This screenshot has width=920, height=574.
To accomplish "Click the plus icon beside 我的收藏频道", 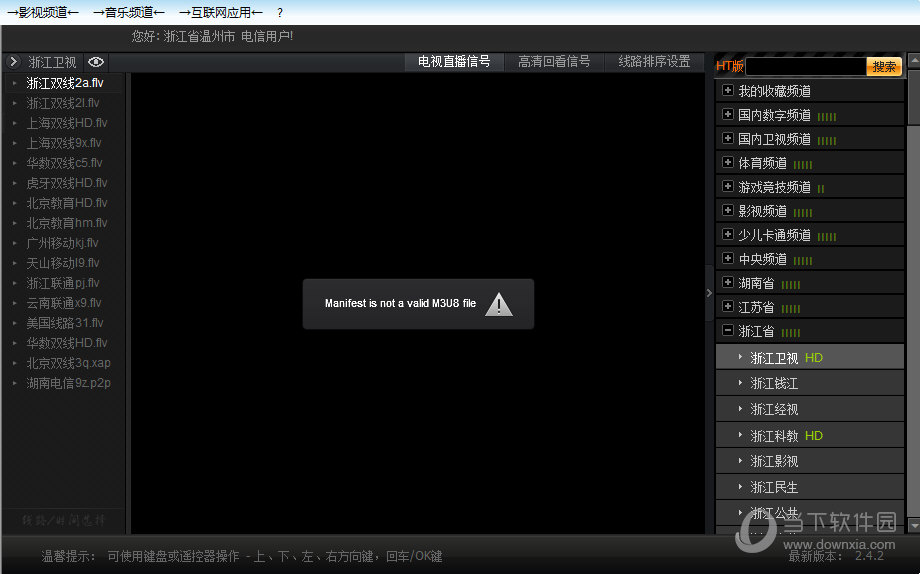I will [x=728, y=90].
